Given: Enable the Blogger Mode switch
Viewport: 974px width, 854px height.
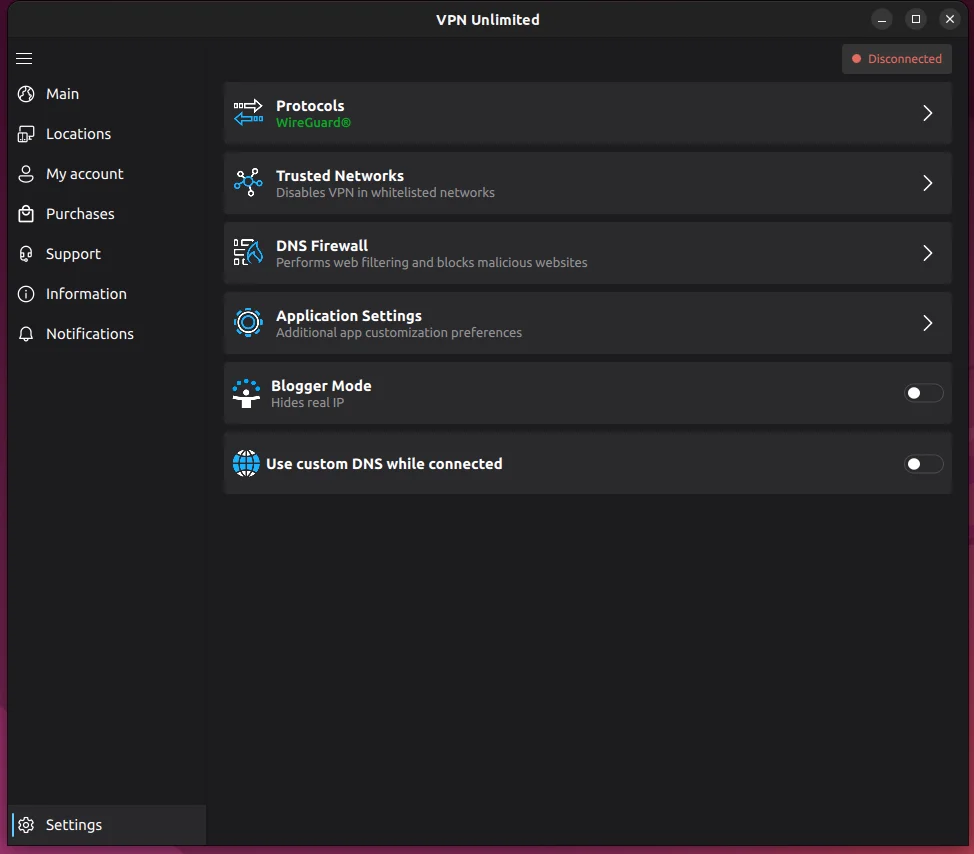Looking at the screenshot, I should click(923, 393).
